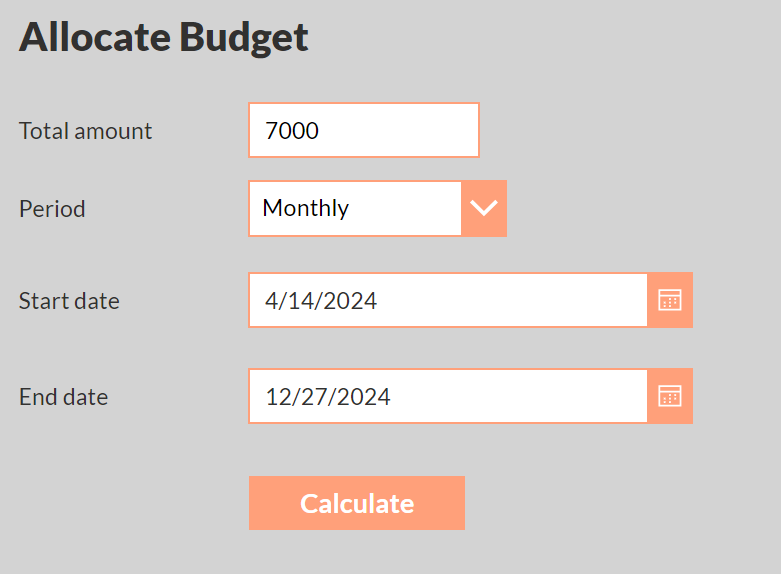
Task: Click the Start date label
Action: (x=69, y=301)
